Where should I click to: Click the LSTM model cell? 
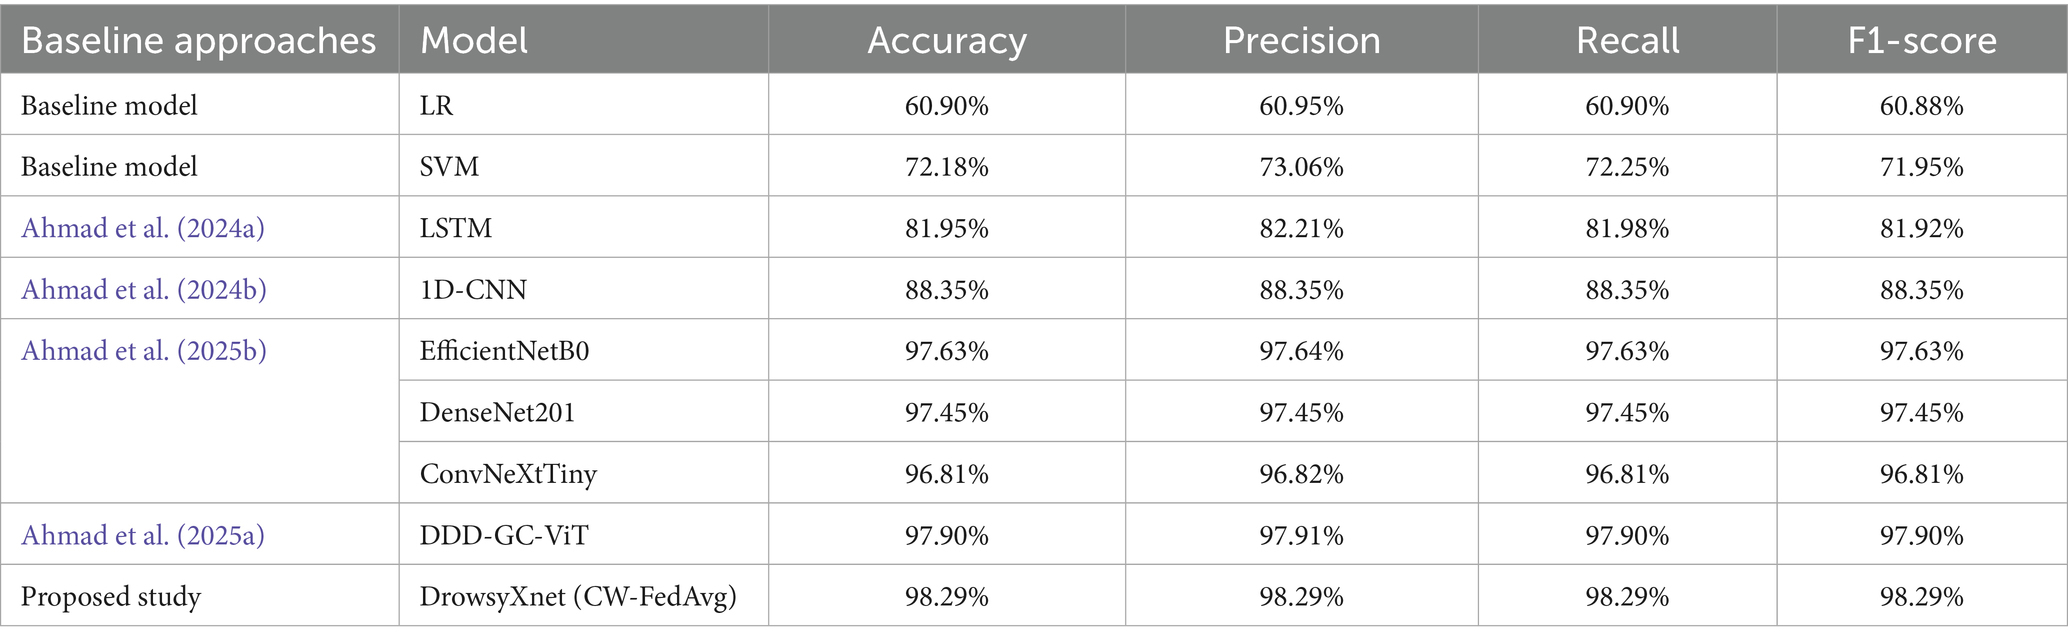[x=456, y=229]
